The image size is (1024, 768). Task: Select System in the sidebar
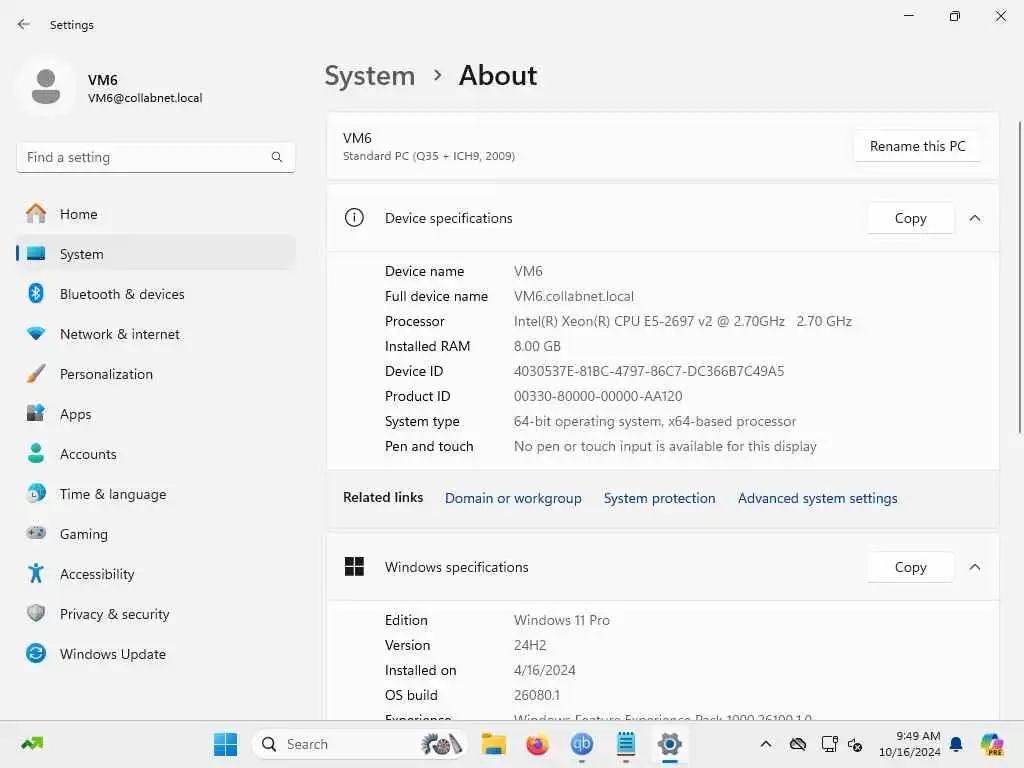155,254
